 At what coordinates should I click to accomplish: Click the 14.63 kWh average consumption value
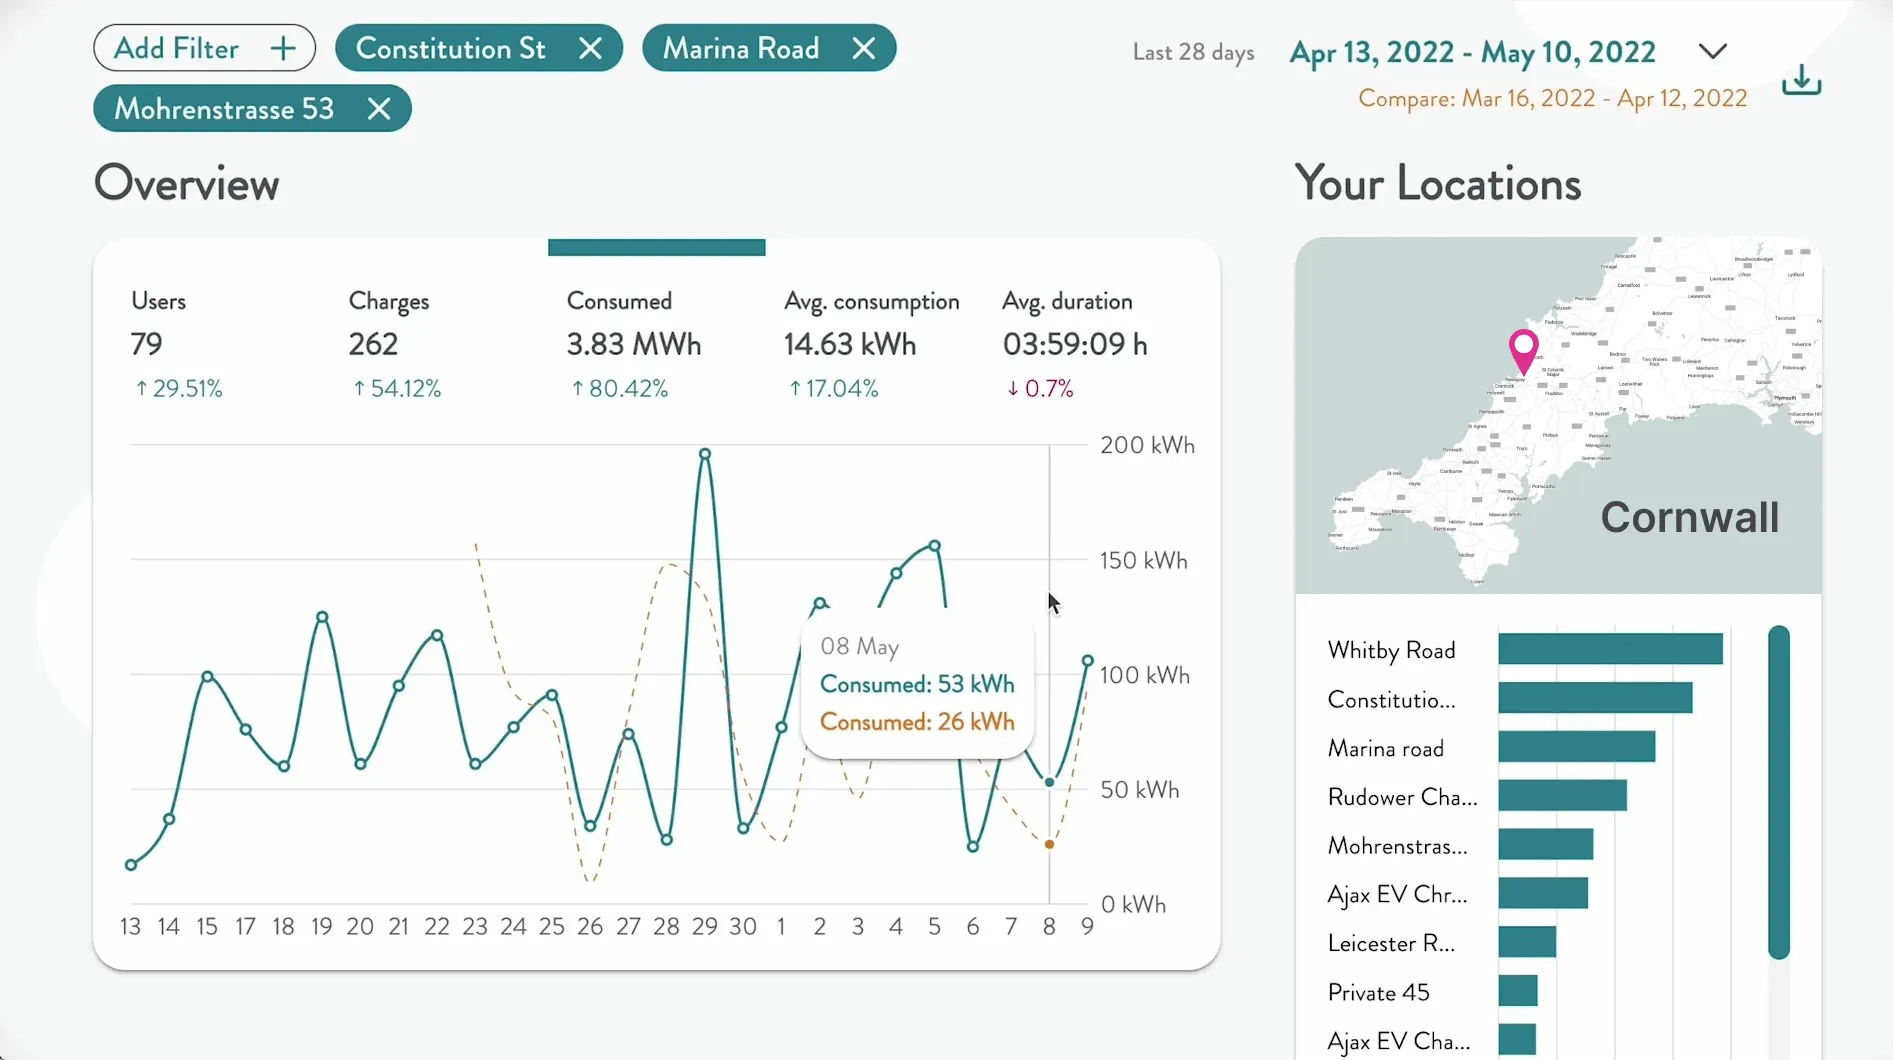tap(850, 345)
